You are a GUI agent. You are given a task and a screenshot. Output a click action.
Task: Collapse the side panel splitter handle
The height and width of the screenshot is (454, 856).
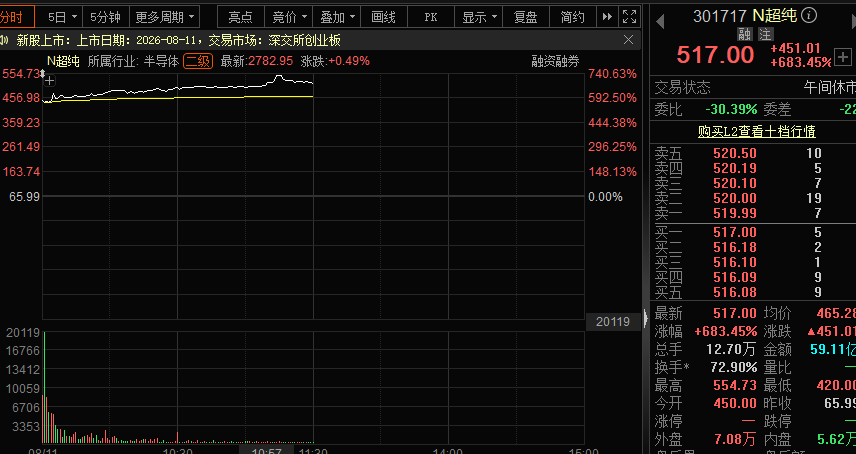click(646, 317)
